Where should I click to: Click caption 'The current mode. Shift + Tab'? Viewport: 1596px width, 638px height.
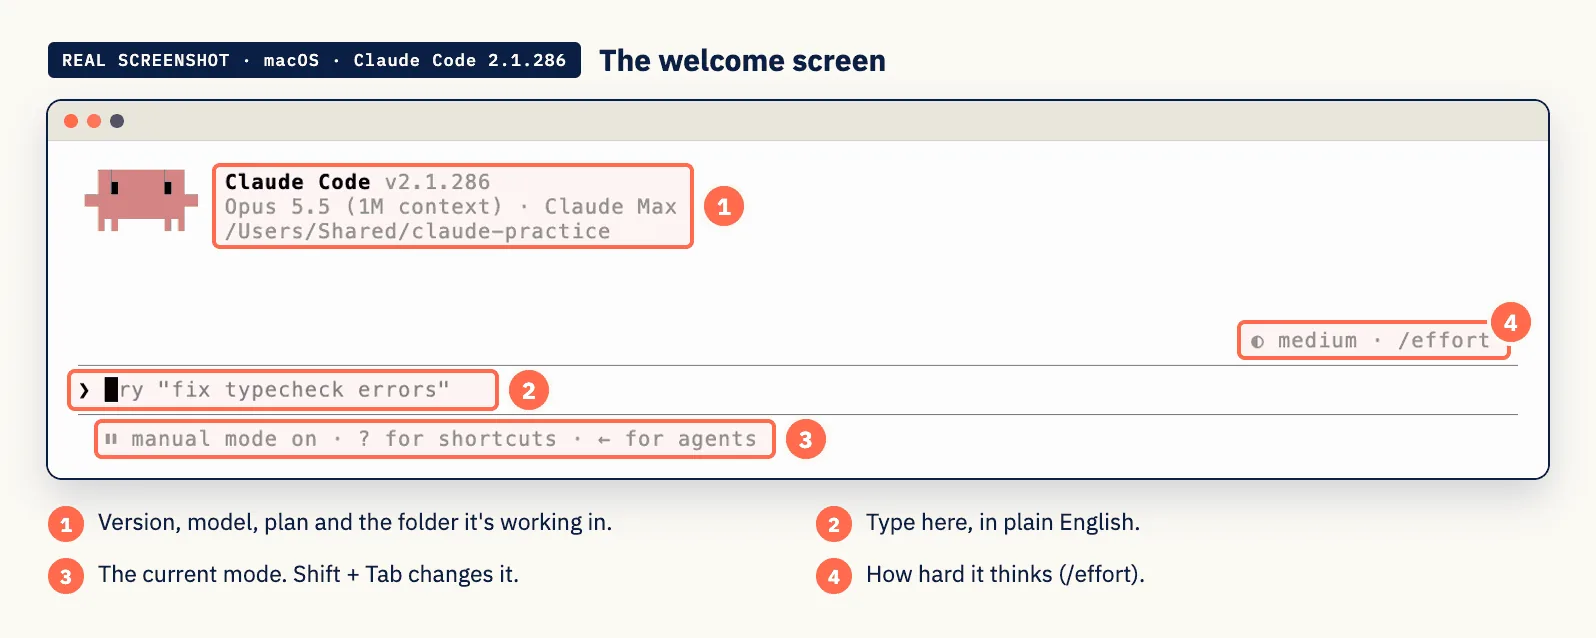point(308,575)
